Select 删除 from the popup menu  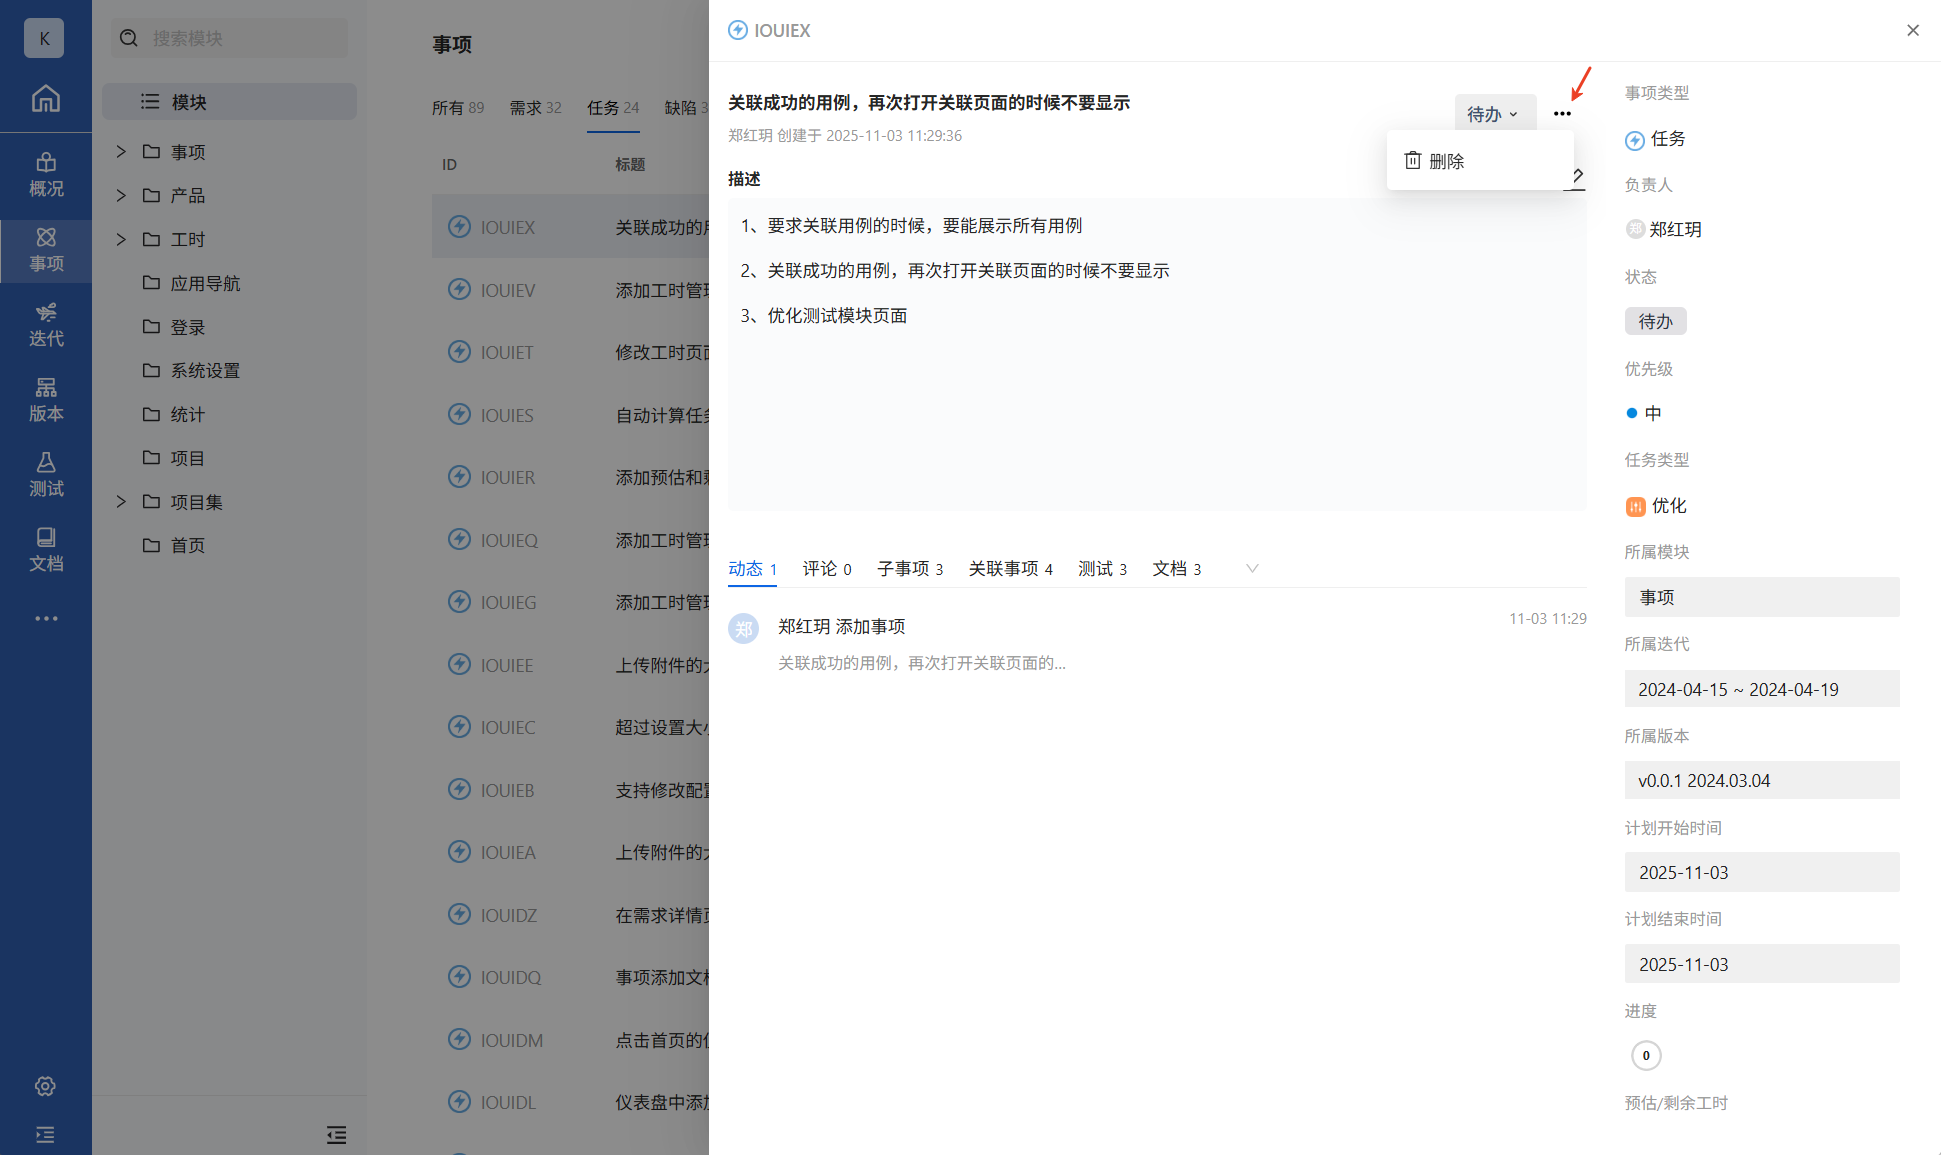tap(1445, 161)
